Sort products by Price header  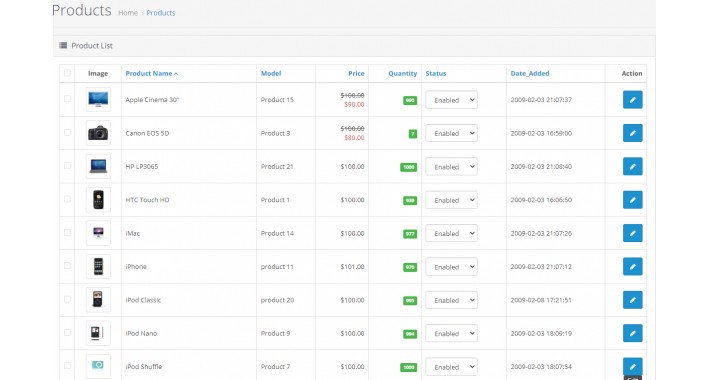point(356,73)
